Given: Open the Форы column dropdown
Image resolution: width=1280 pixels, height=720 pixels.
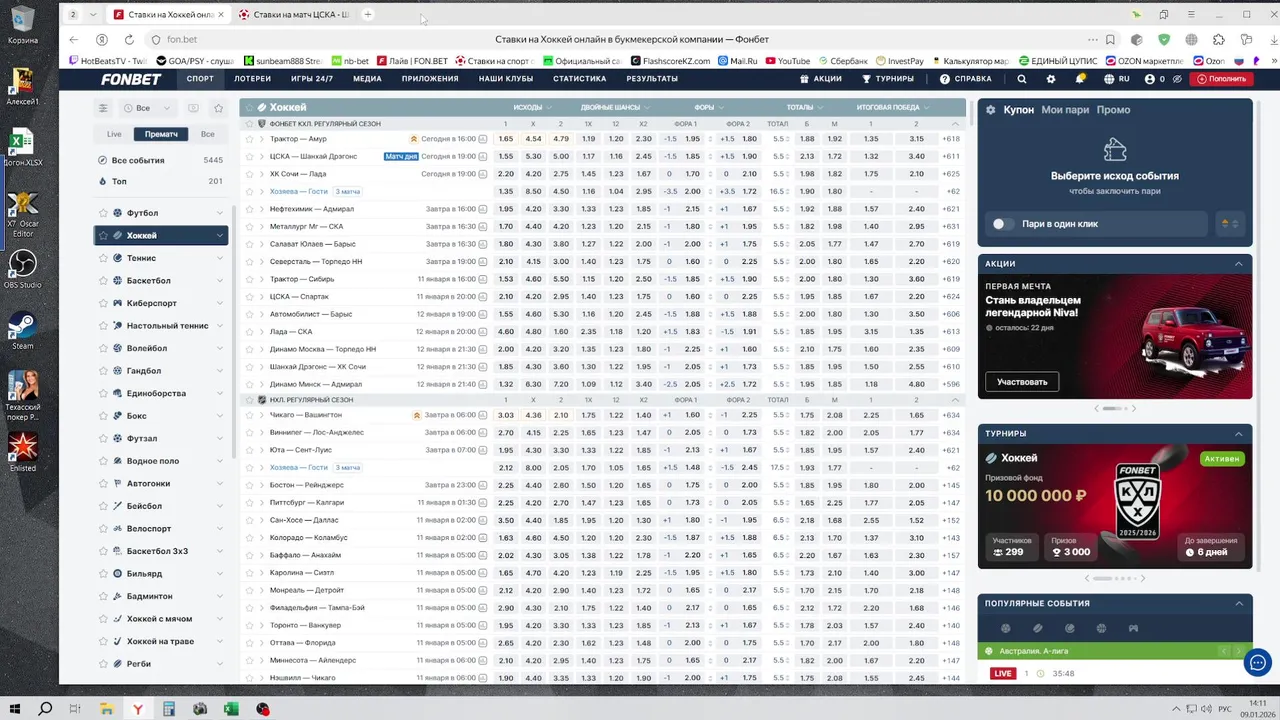Looking at the screenshot, I should coord(709,107).
